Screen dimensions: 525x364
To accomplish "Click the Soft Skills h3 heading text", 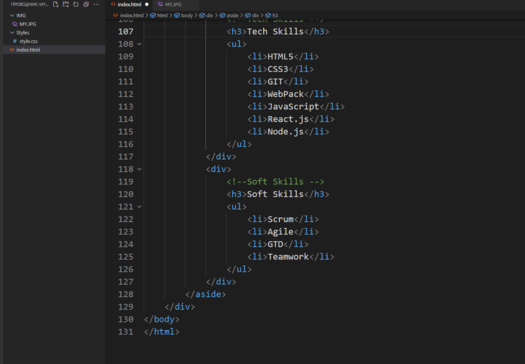I will (275, 194).
